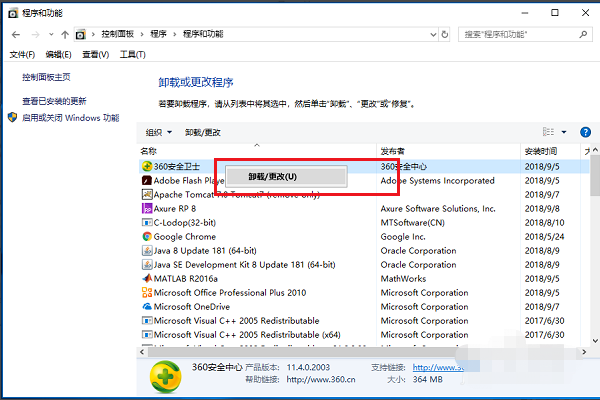Screen dimensions: 600x400
Task: Click install date 2018/5/24
Action: [544, 237]
